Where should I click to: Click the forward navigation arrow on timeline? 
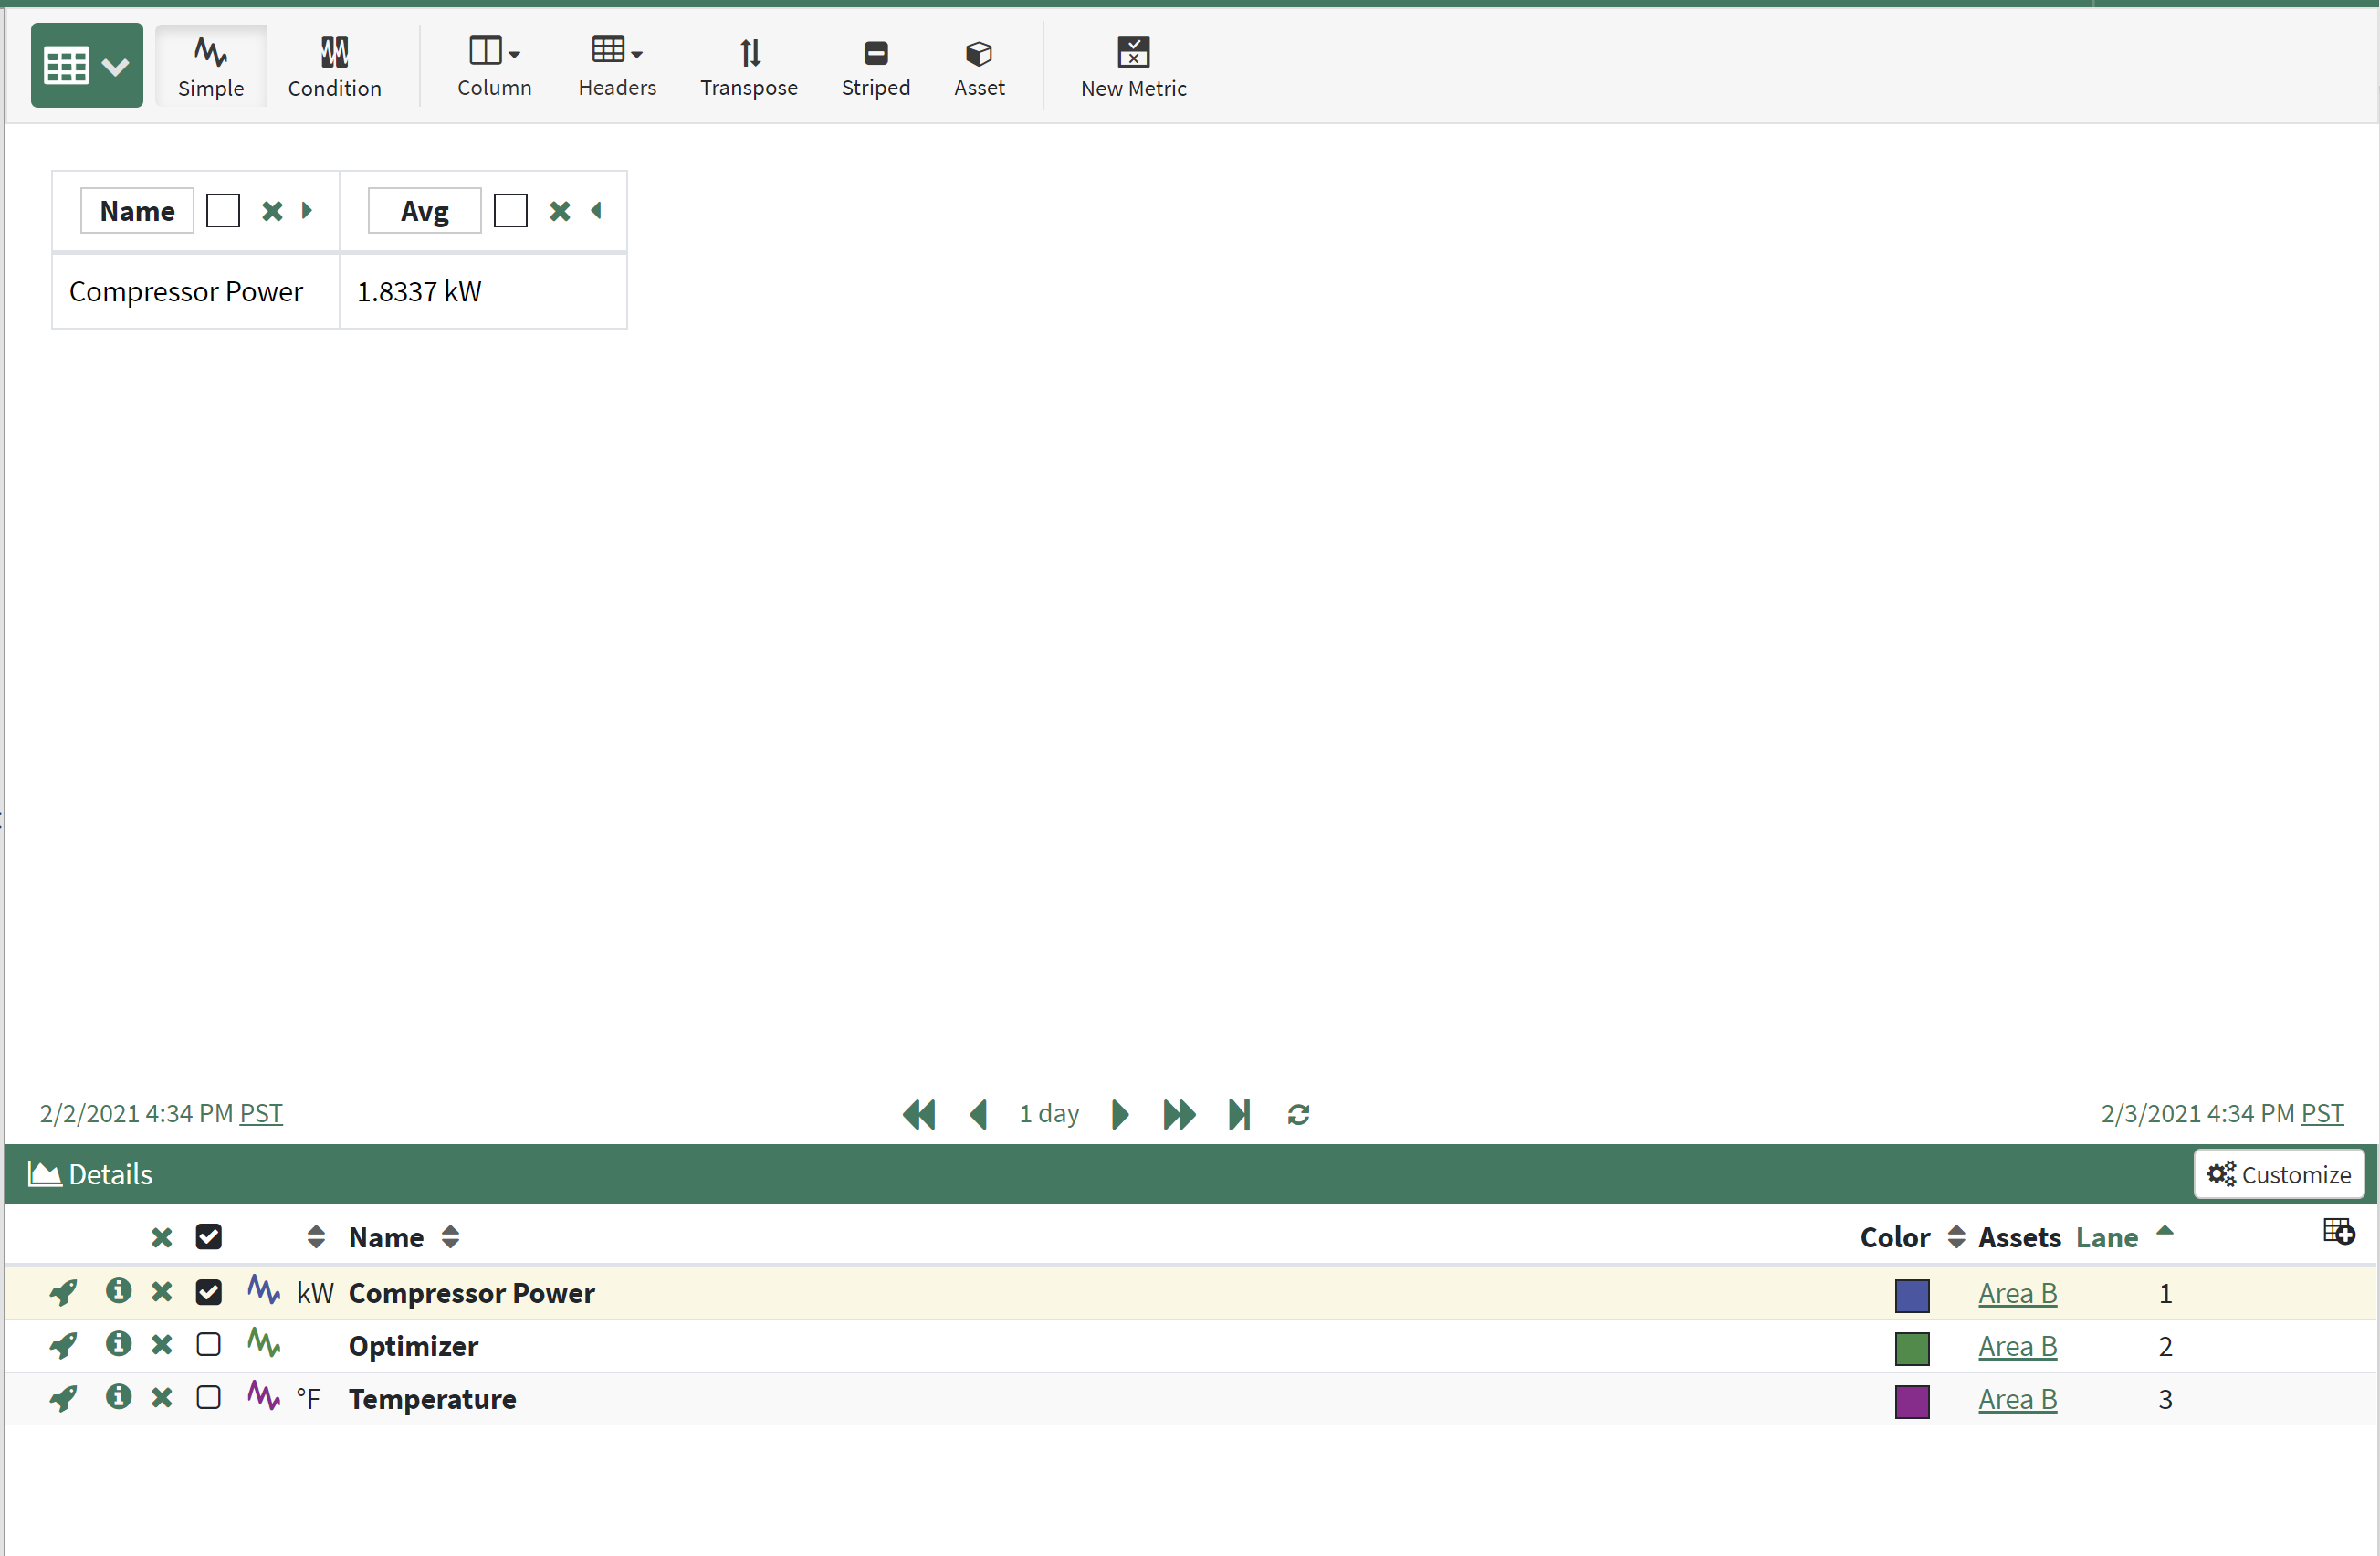tap(1118, 1113)
